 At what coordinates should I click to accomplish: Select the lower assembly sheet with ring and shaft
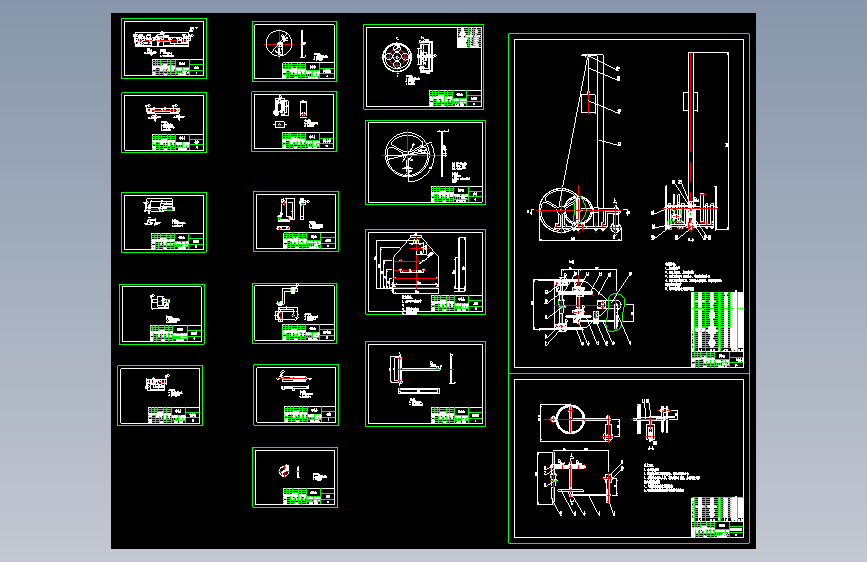click(629, 459)
